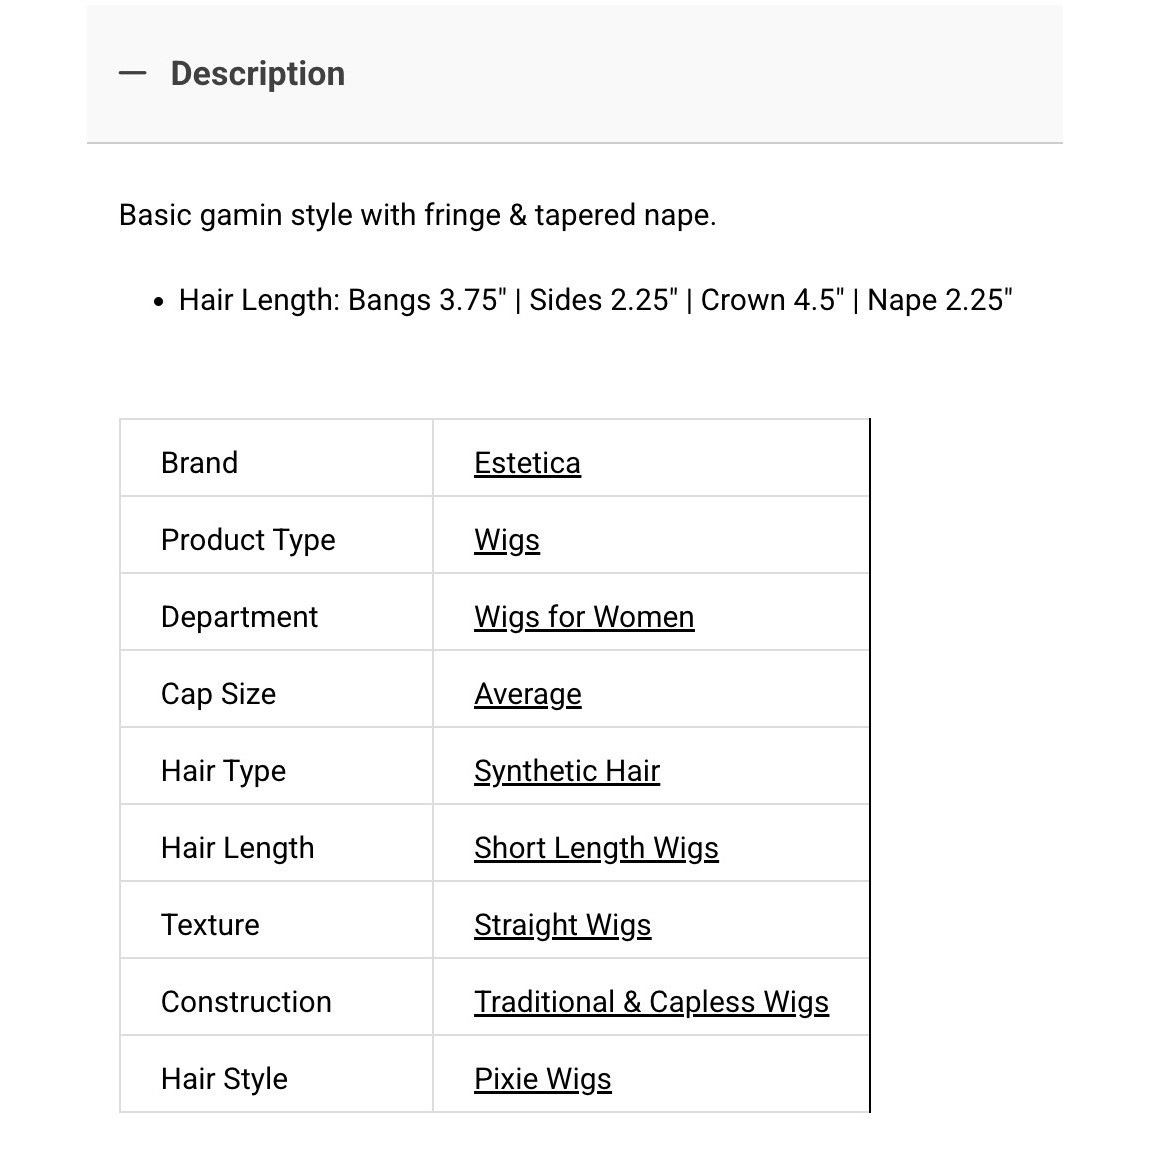Viewport: 1150px width, 1150px height.
Task: Click the Hair Length bullet text
Action: 595,301
